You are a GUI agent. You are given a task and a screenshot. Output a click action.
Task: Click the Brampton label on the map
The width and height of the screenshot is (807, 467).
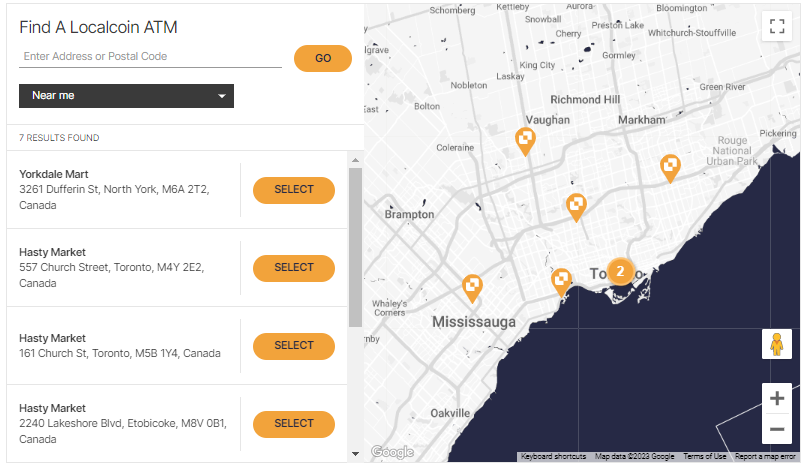409,215
